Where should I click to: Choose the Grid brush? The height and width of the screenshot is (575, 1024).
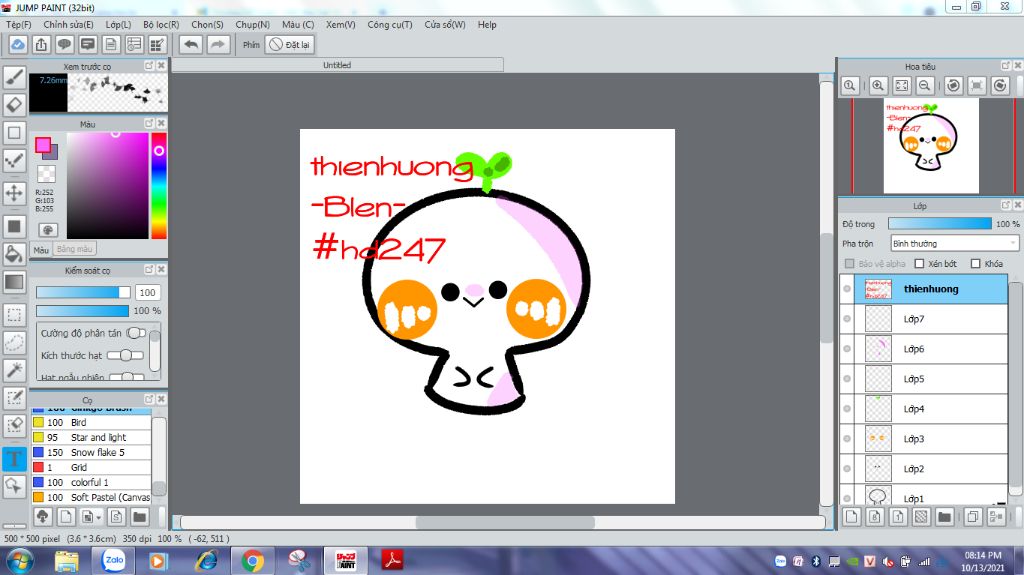[x=91, y=467]
